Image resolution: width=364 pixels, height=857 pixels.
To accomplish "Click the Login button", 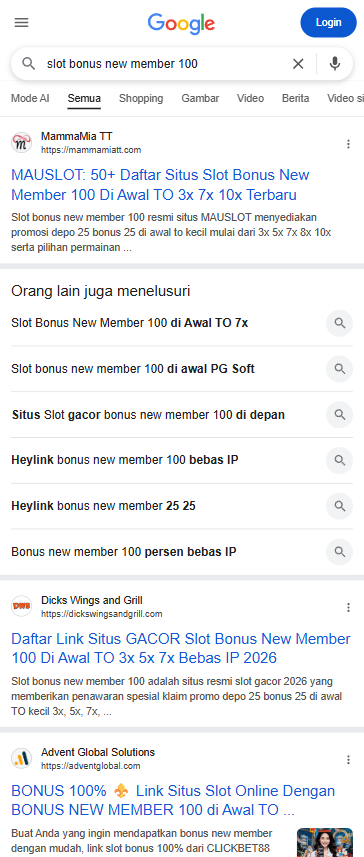I will pos(328,22).
